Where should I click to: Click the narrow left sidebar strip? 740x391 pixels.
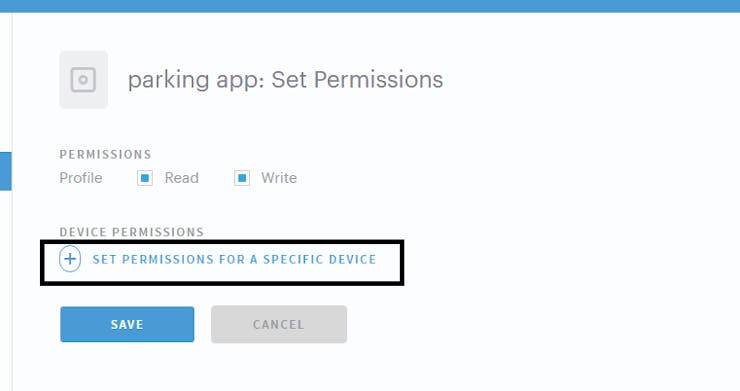6,202
